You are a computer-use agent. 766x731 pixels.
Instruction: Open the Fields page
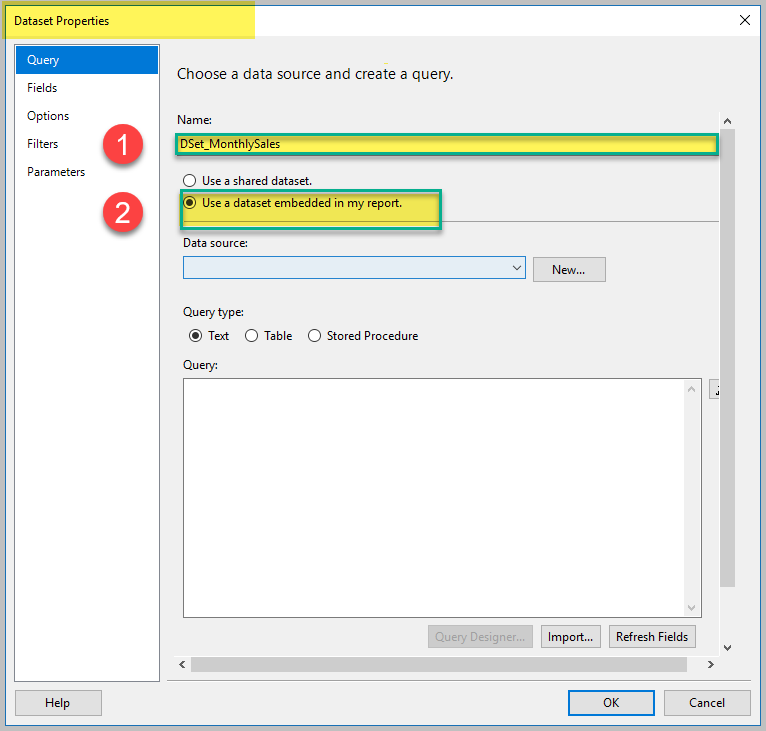point(87,88)
